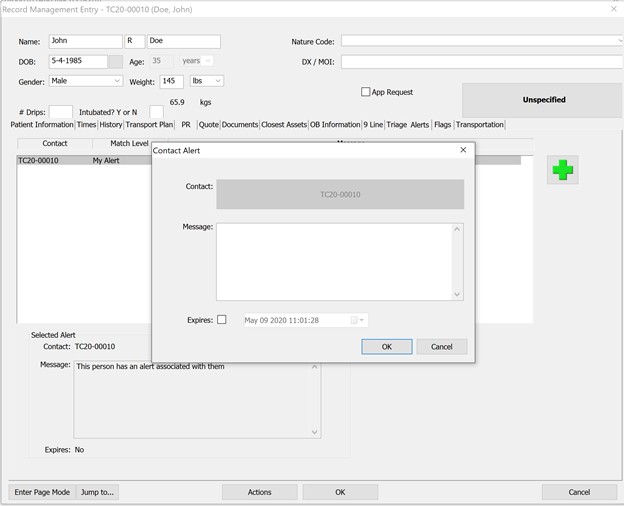Open the Quote tab

coord(209,125)
